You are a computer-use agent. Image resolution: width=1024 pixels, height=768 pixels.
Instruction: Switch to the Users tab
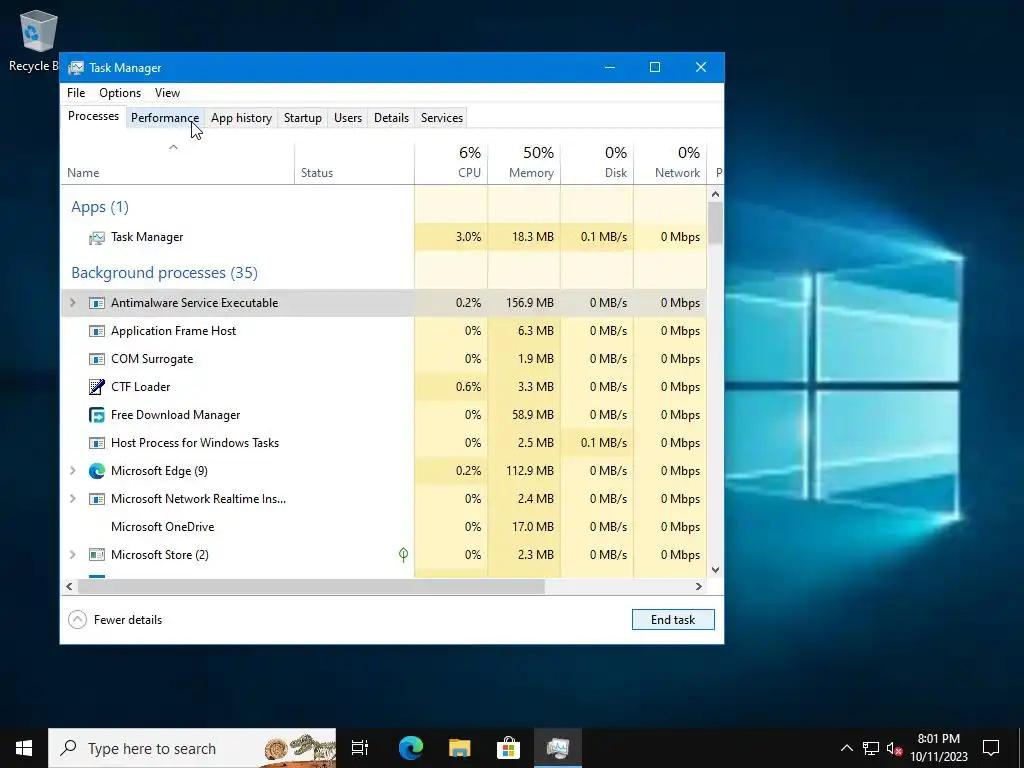(x=347, y=118)
